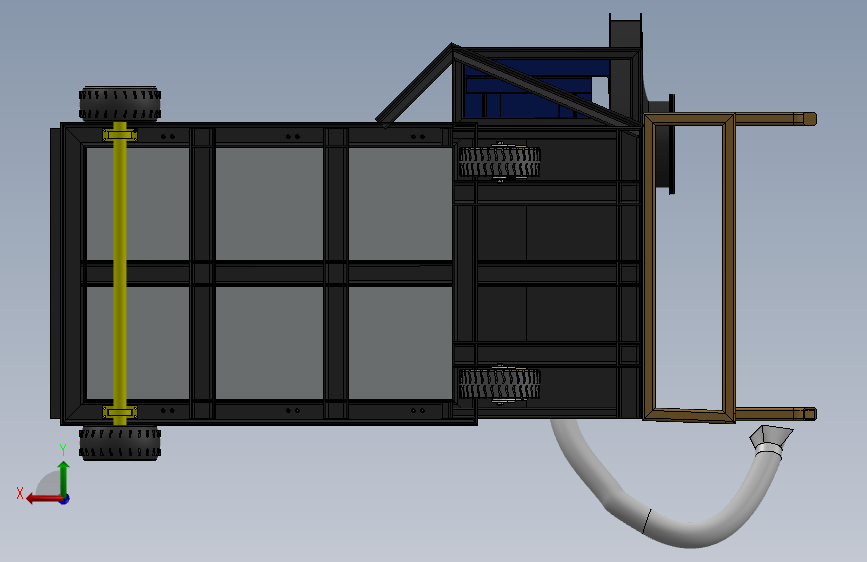Select the yellow axle bearing bracket near bottom tire
Image resolution: width=867 pixels, height=562 pixels.
pos(120,412)
